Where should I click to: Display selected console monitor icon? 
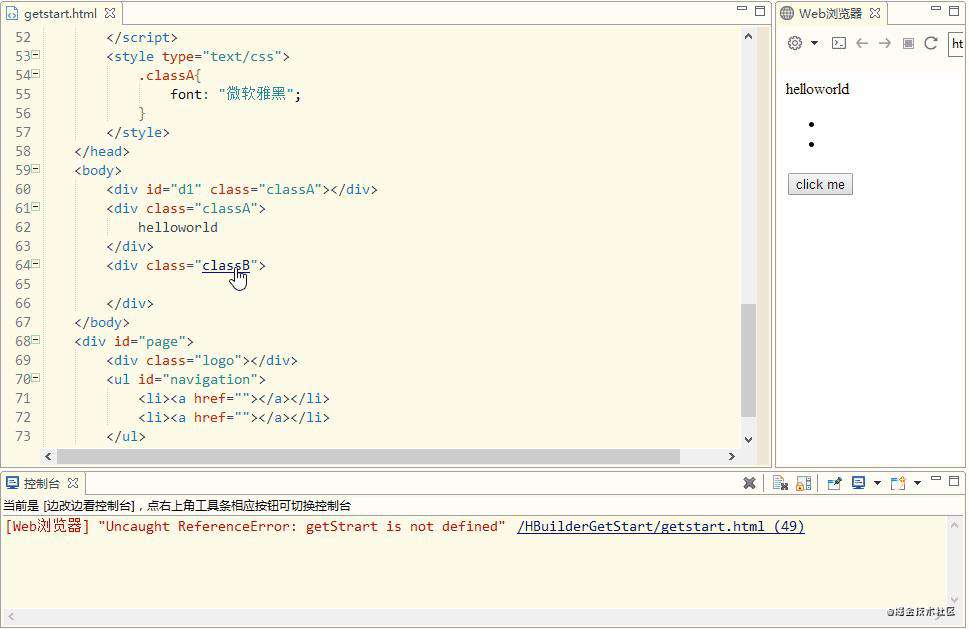858,483
